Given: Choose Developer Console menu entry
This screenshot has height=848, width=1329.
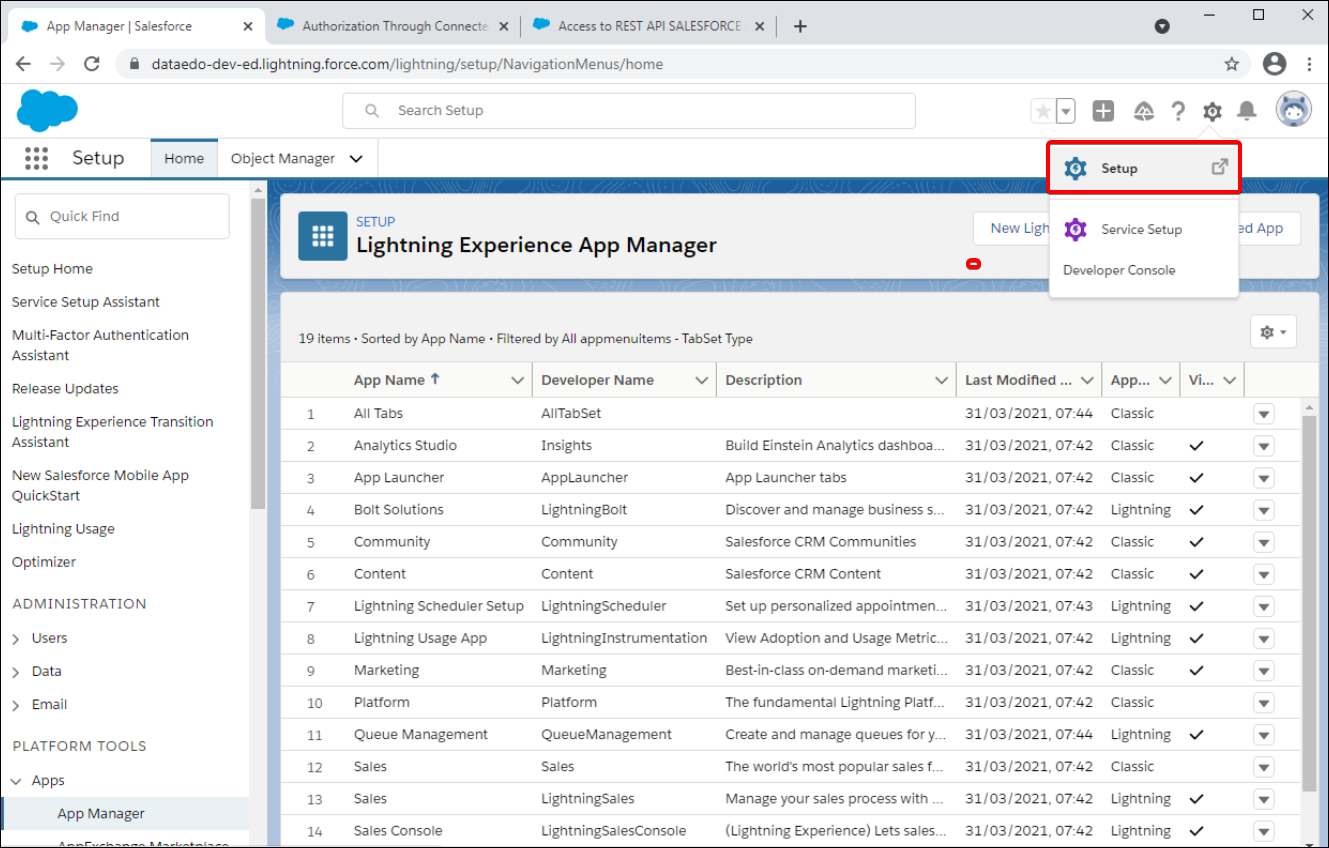Looking at the screenshot, I should pyautogui.click(x=1119, y=270).
